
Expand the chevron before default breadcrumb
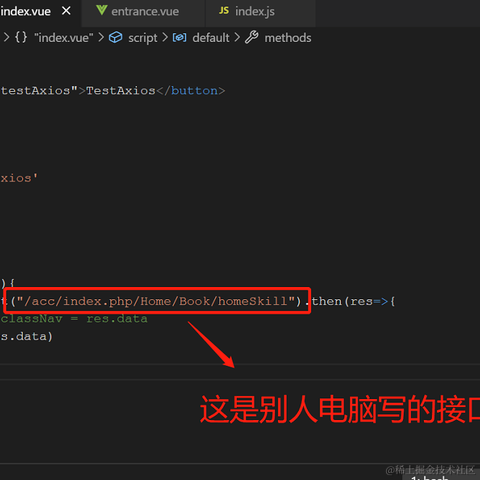165,37
